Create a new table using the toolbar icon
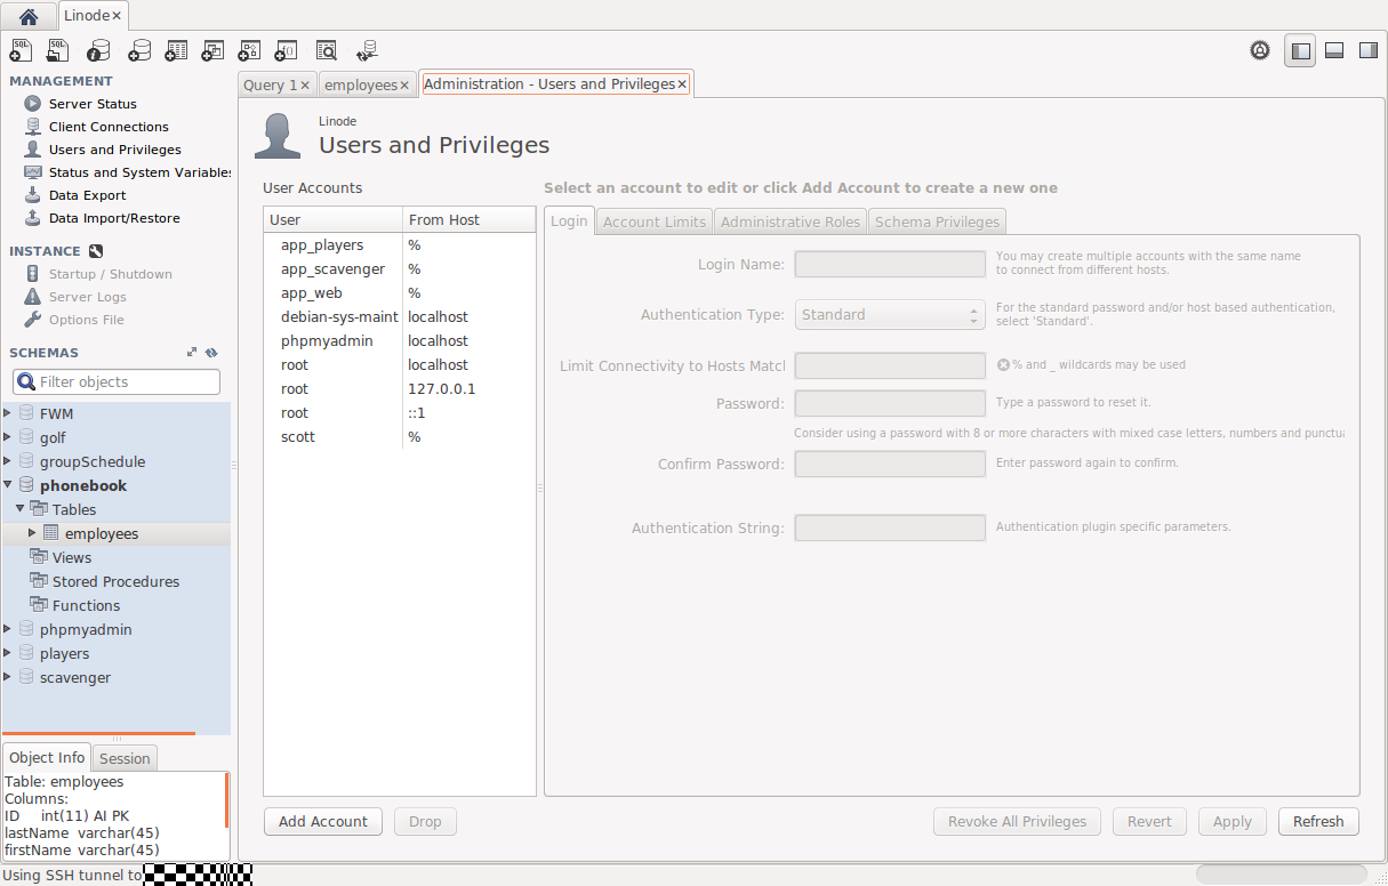 176,50
